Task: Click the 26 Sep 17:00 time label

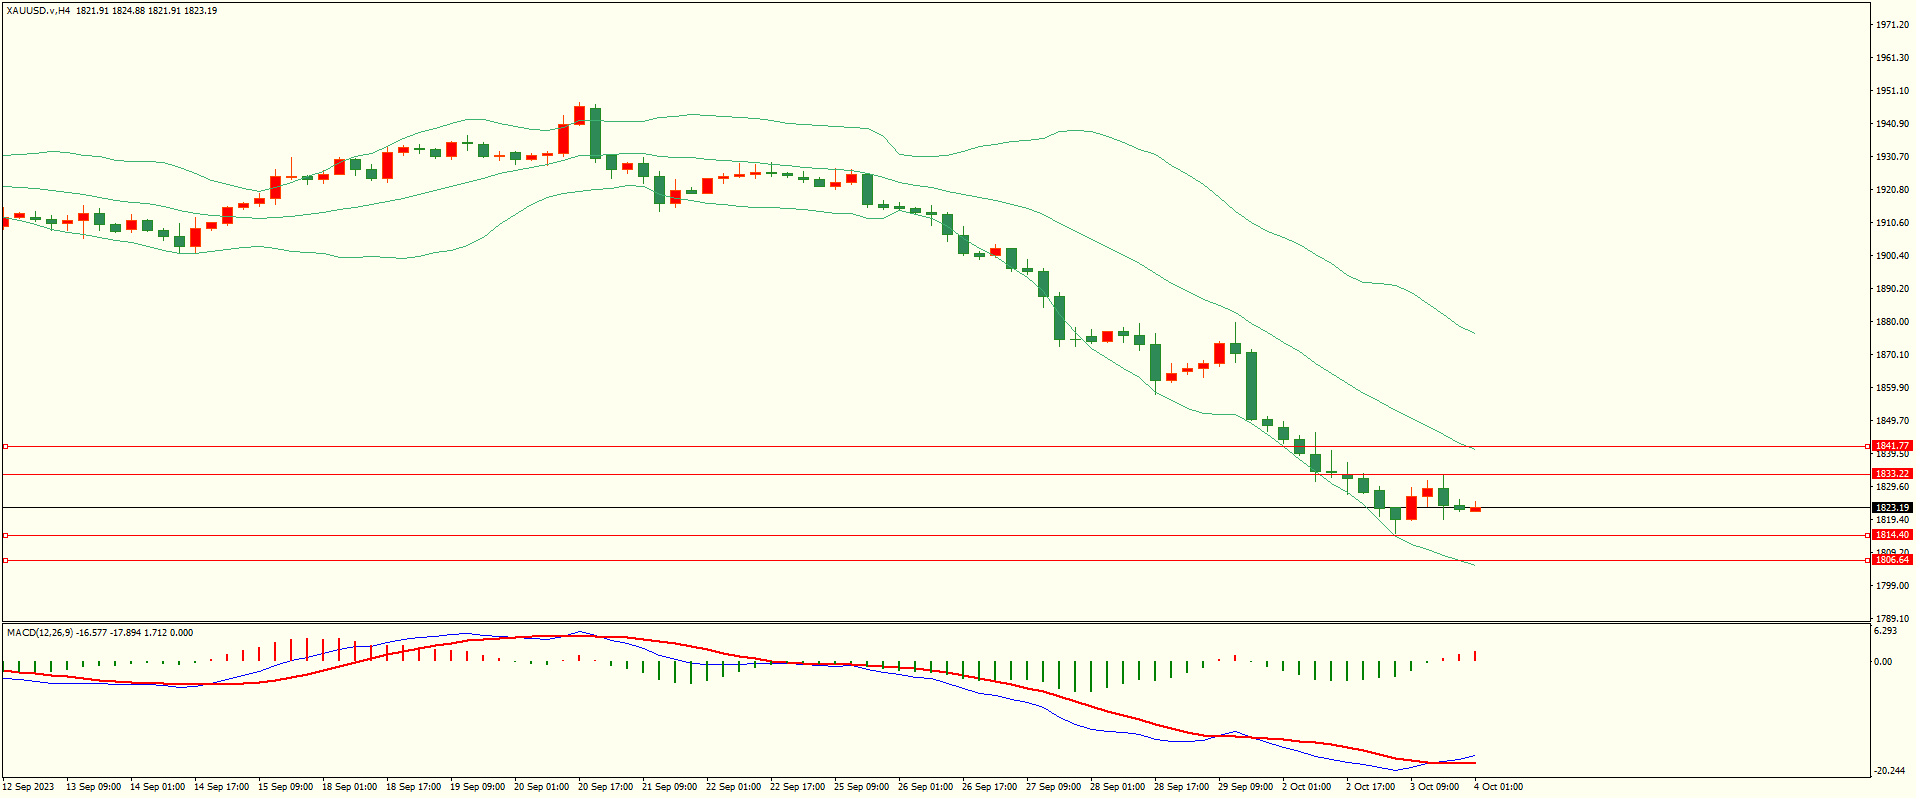Action: tap(990, 787)
